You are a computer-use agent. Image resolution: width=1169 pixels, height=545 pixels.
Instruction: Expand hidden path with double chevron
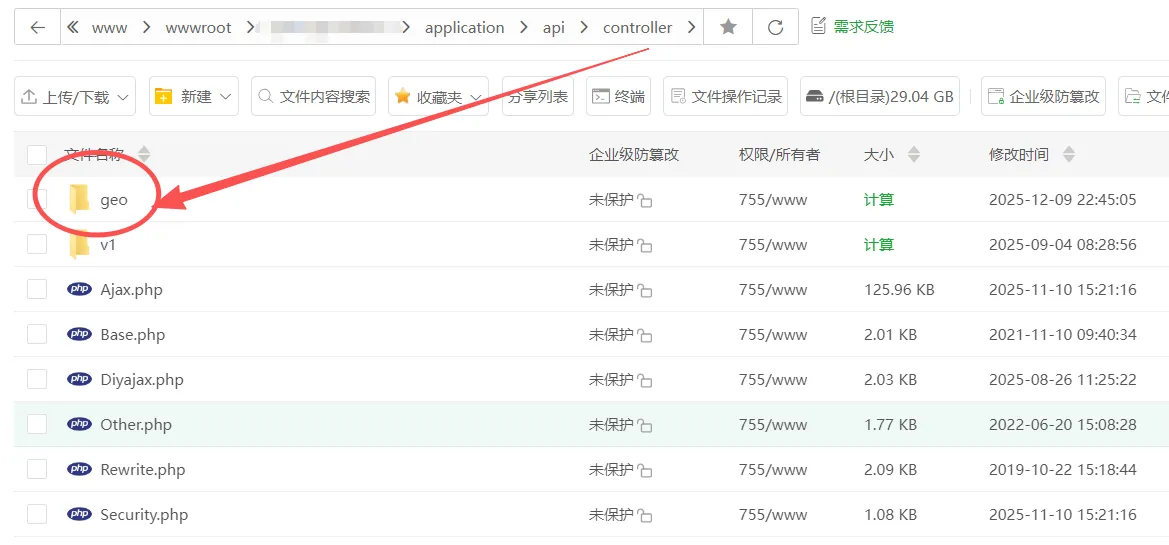pyautogui.click(x=72, y=28)
